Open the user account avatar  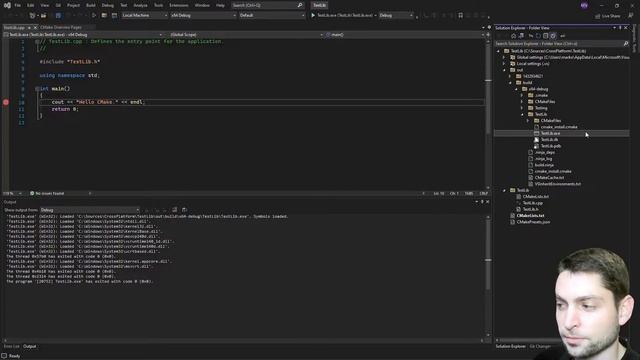click(x=584, y=5)
